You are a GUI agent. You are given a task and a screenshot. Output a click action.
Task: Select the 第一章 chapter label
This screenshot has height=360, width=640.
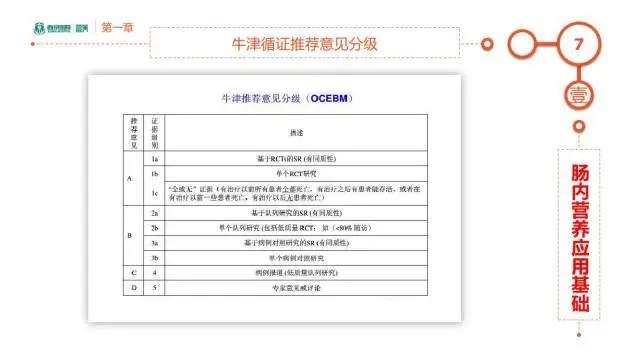tap(118, 27)
